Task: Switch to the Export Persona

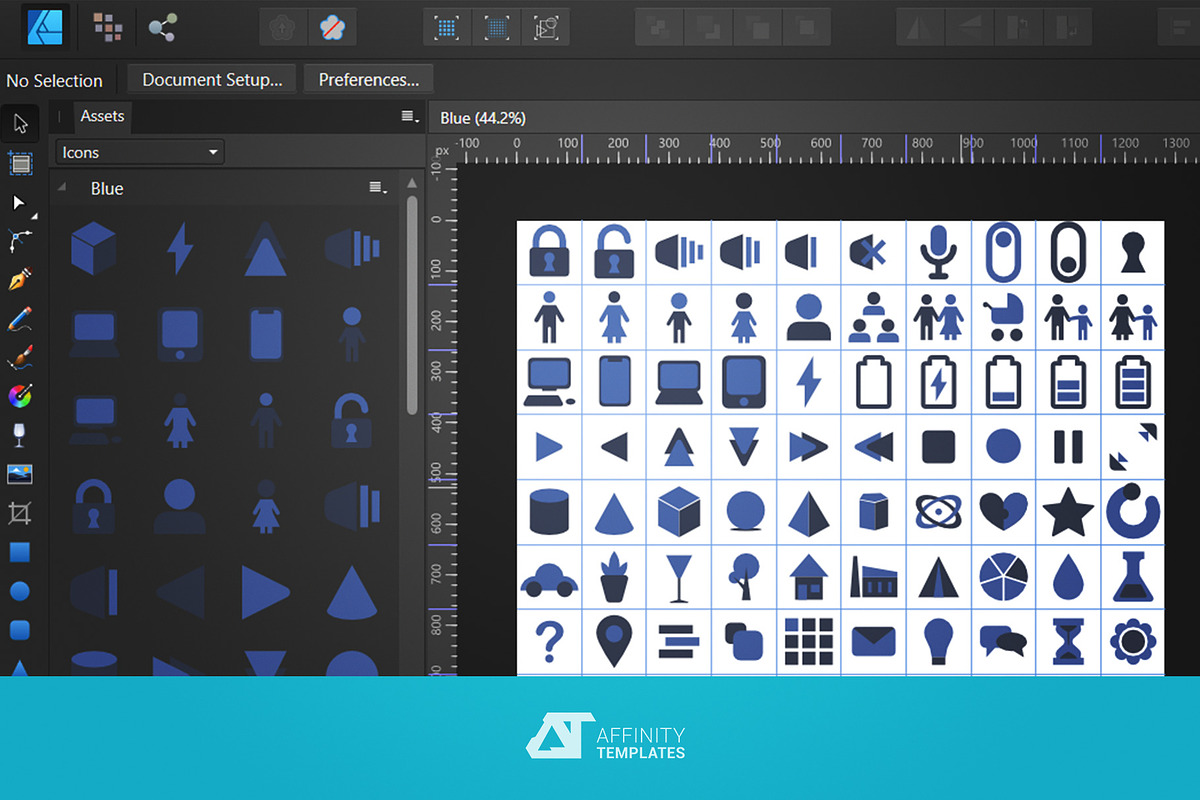Action: click(162, 27)
